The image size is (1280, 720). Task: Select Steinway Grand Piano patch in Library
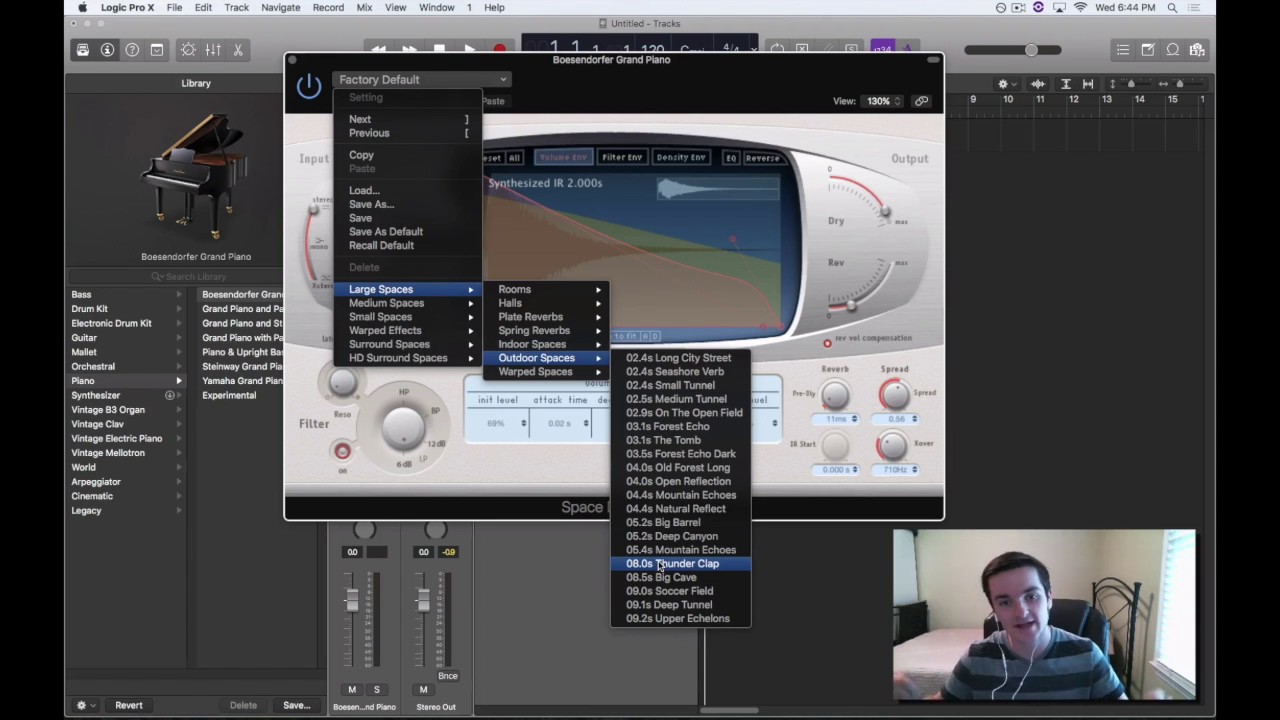point(242,367)
